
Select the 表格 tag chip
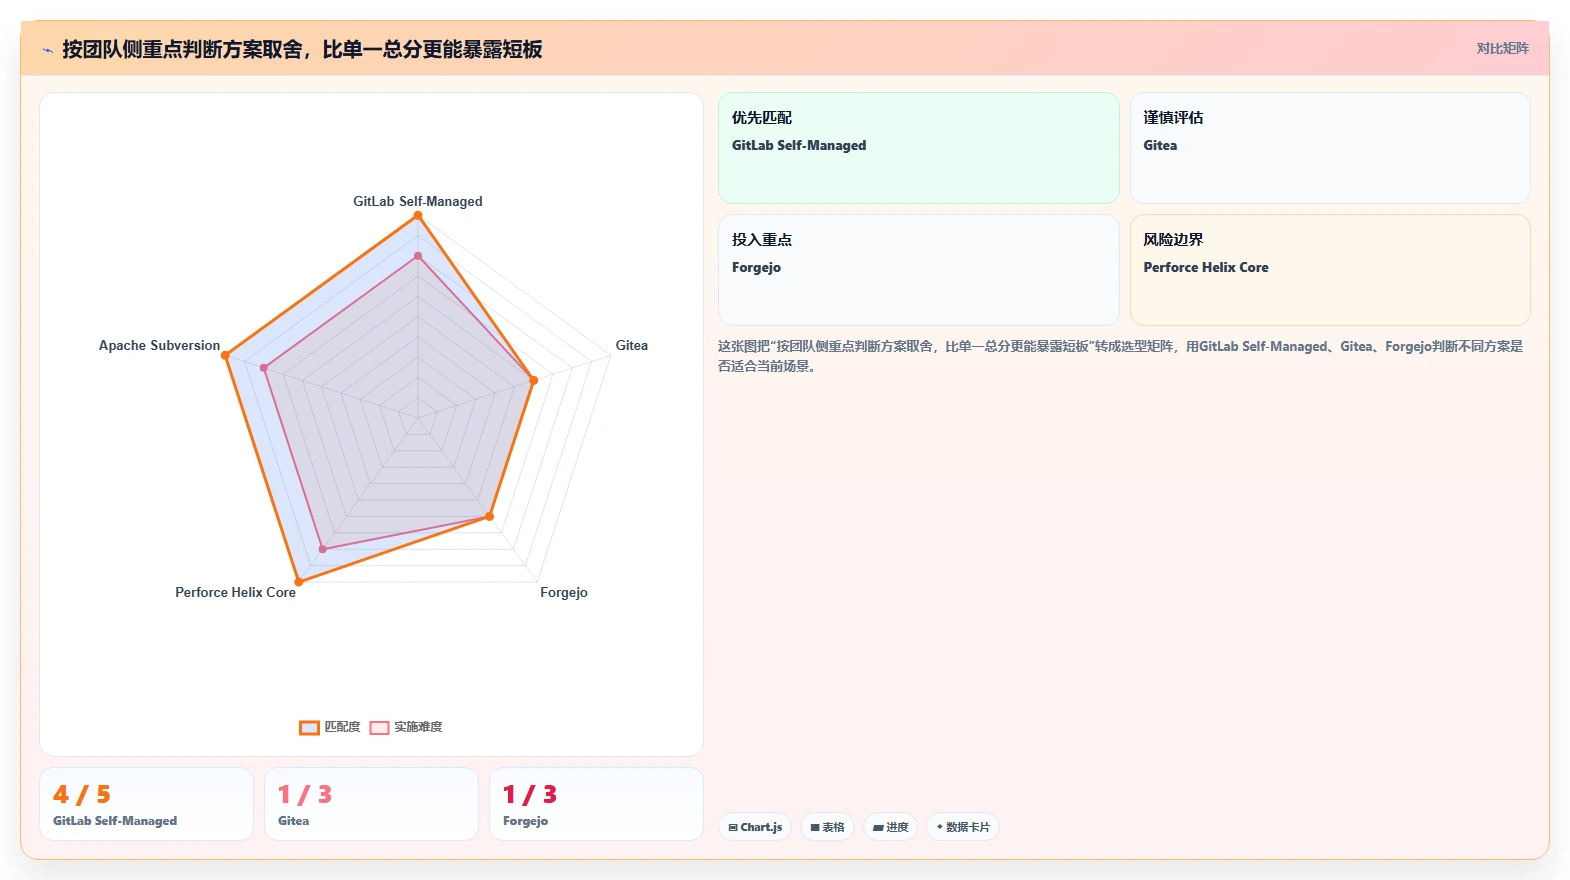pos(827,827)
